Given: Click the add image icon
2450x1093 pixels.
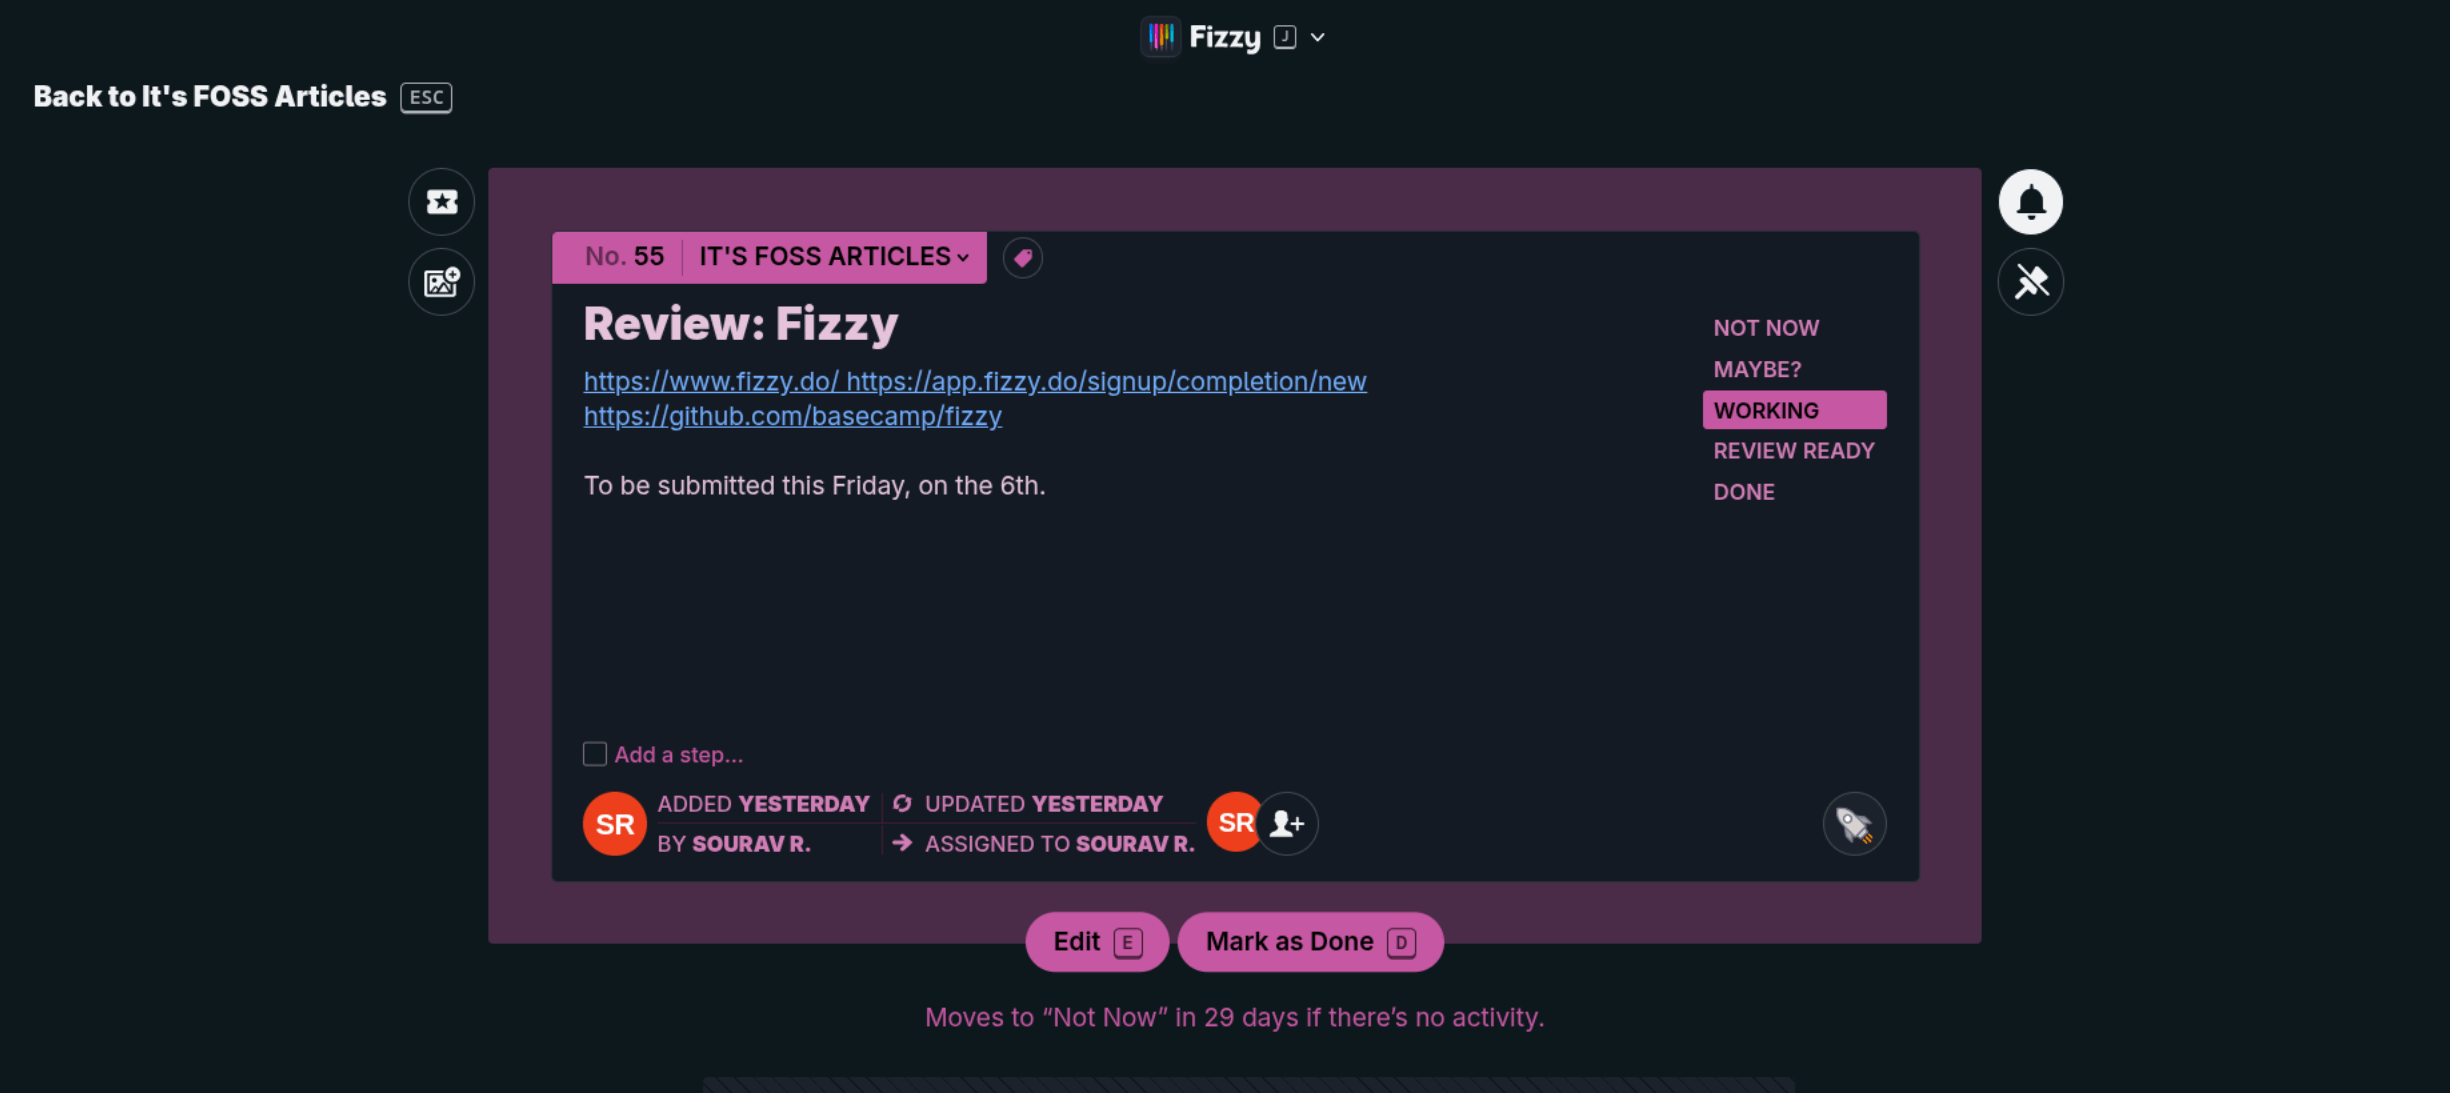Looking at the screenshot, I should click(x=441, y=282).
